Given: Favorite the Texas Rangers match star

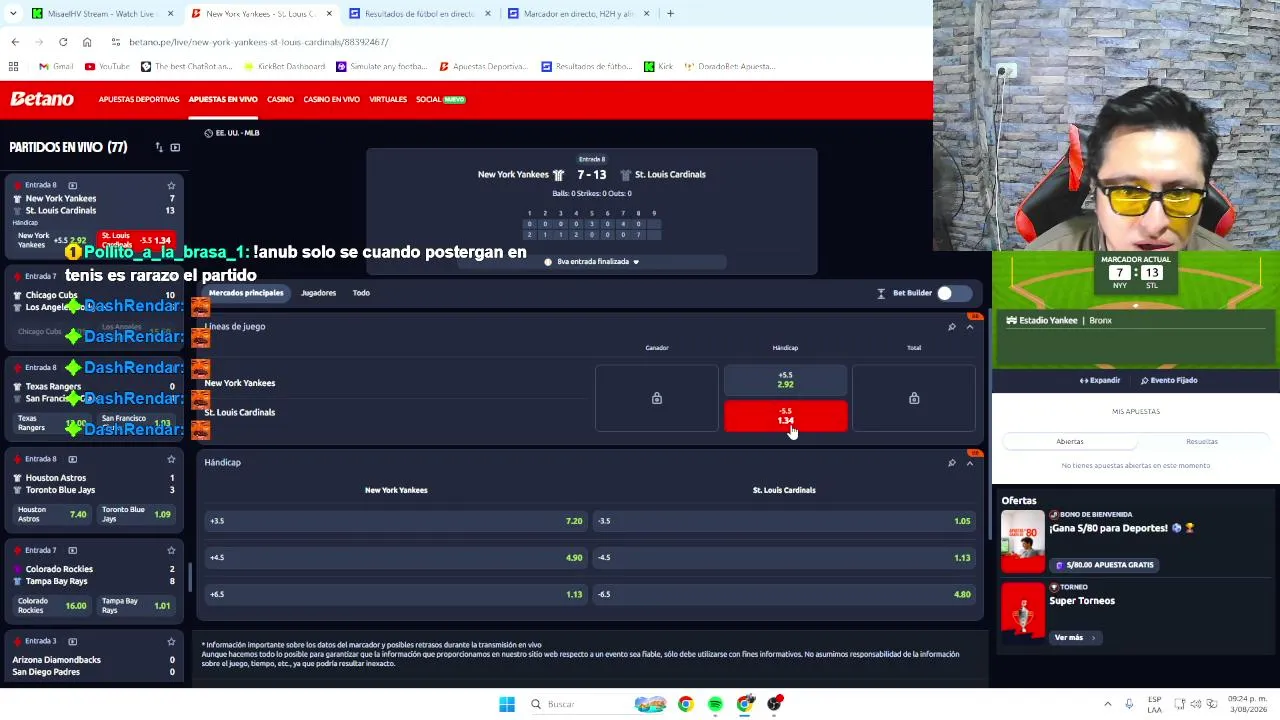Looking at the screenshot, I should pos(171,368).
